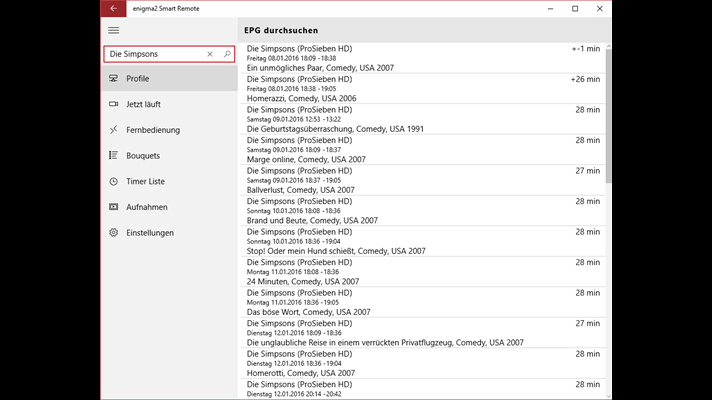Click the Aufnahmen recordings icon
The height and width of the screenshot is (400, 712).
click(114, 207)
